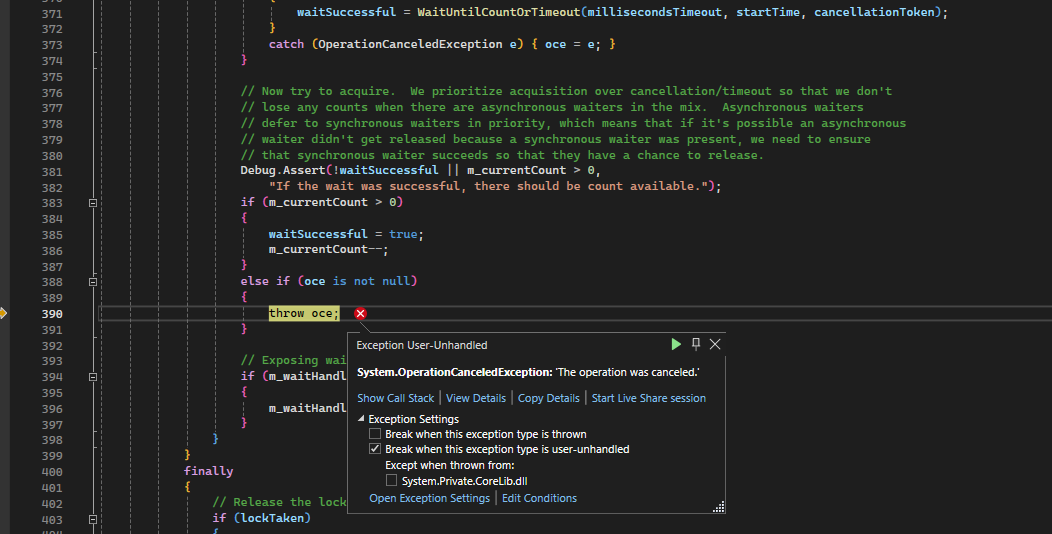This screenshot has width=1052, height=534.
Task: Click line number 390
Action: 52,314
